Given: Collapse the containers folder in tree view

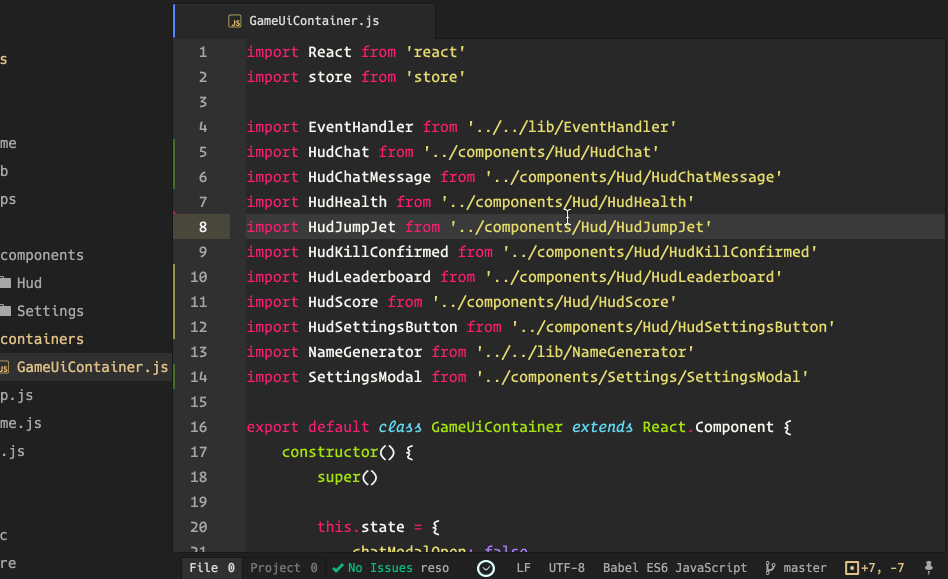Looking at the screenshot, I should pyautogui.click(x=42, y=339).
